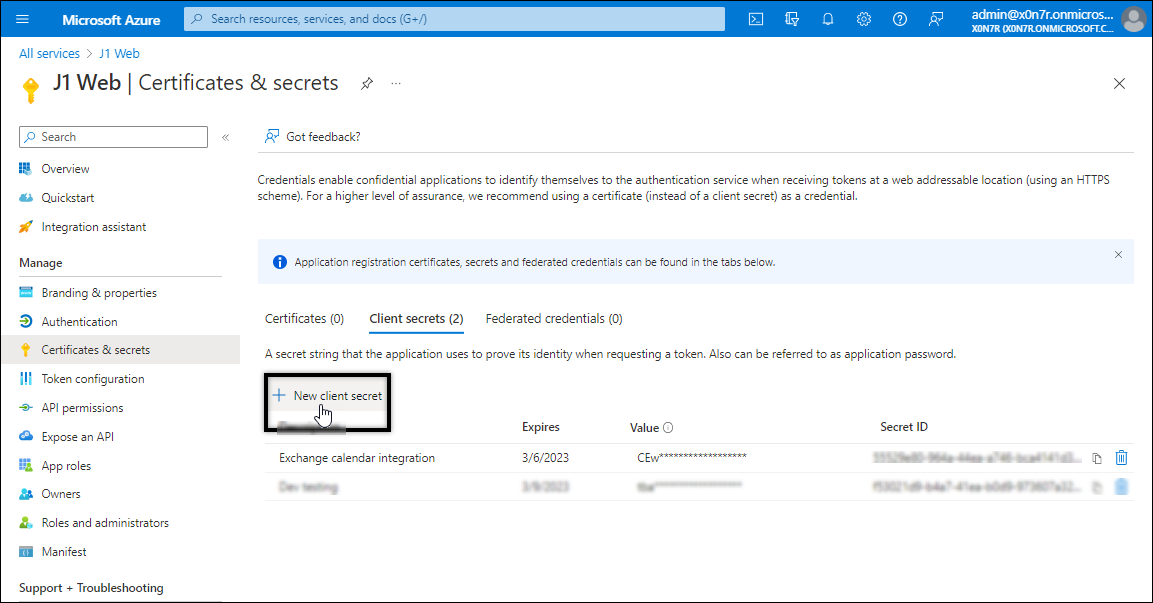This screenshot has width=1153, height=603.
Task: Click the feedback icon in top bar
Action: tap(936, 19)
